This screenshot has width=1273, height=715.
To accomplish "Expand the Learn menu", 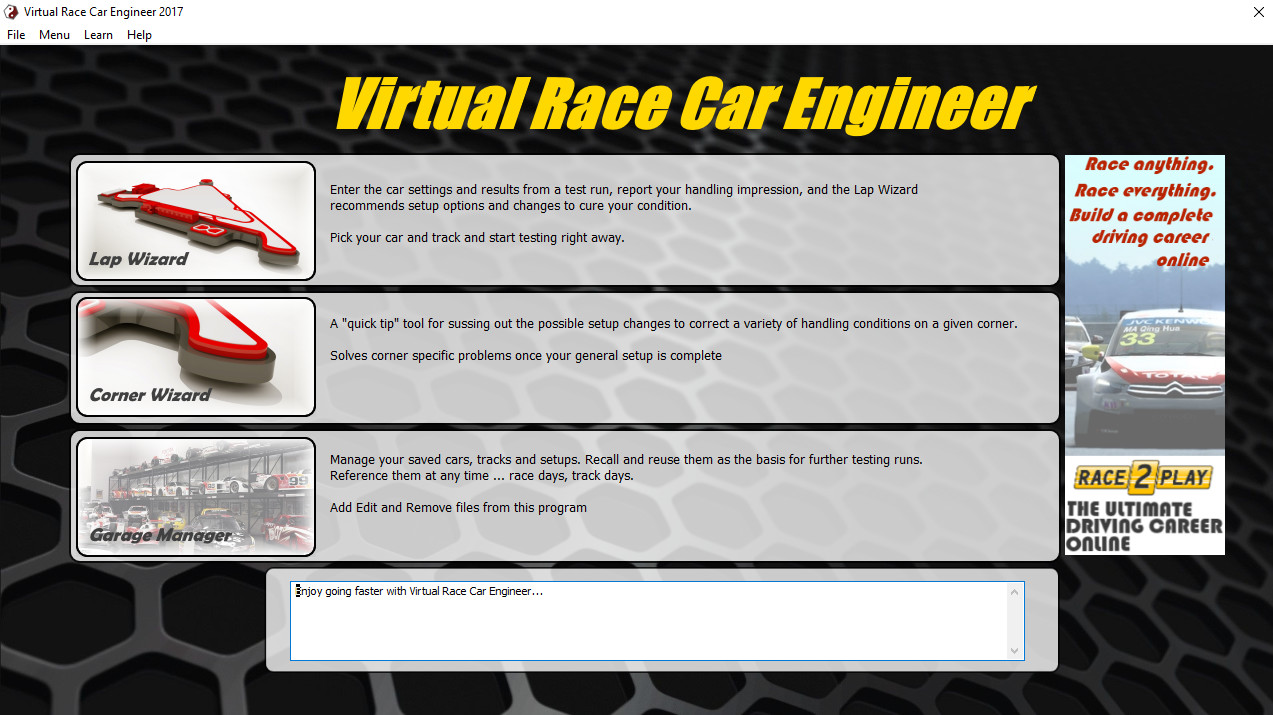I will click(98, 35).
